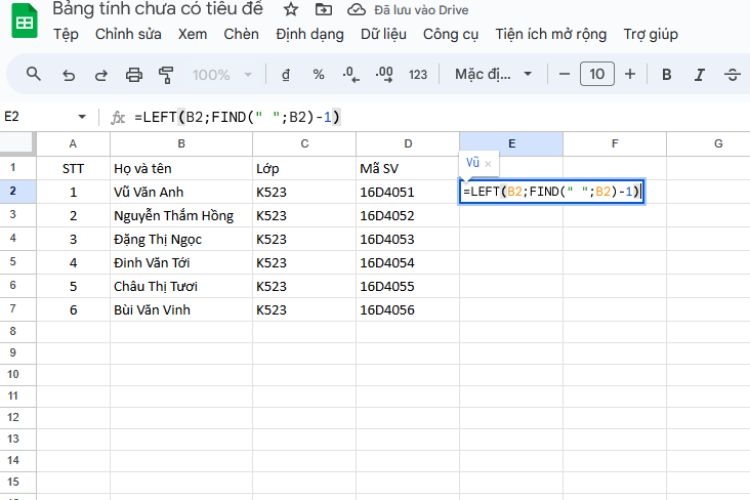Screen dimensions: 750x500
Task: Open the zoom 100% dropdown
Action: tap(222, 75)
